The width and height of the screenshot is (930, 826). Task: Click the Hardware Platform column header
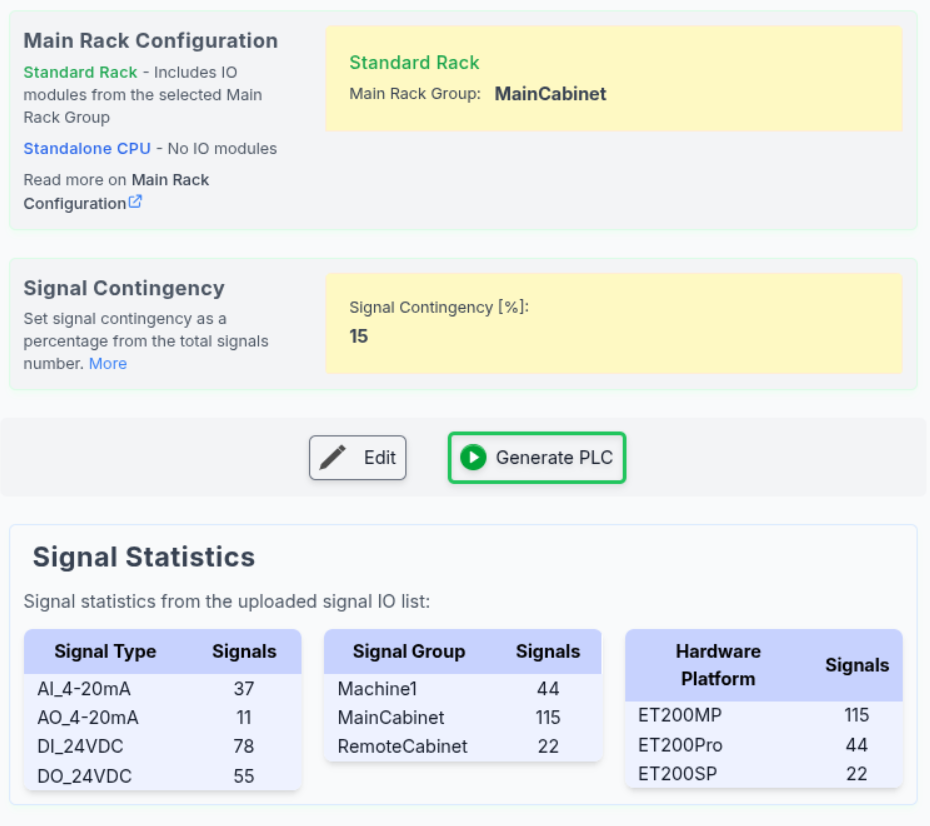click(718, 664)
